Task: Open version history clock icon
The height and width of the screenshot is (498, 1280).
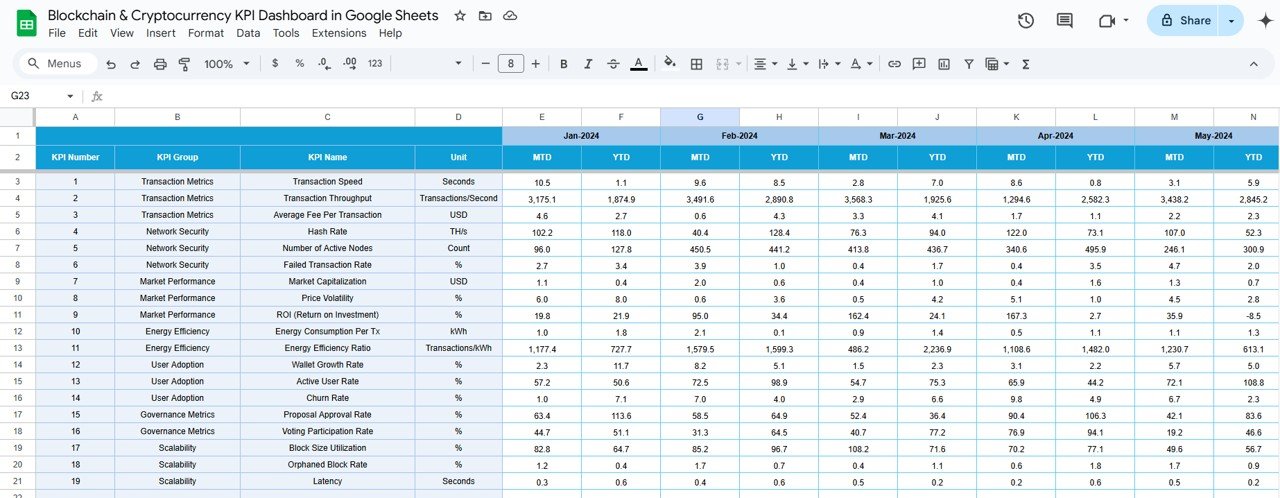Action: [x=1025, y=21]
